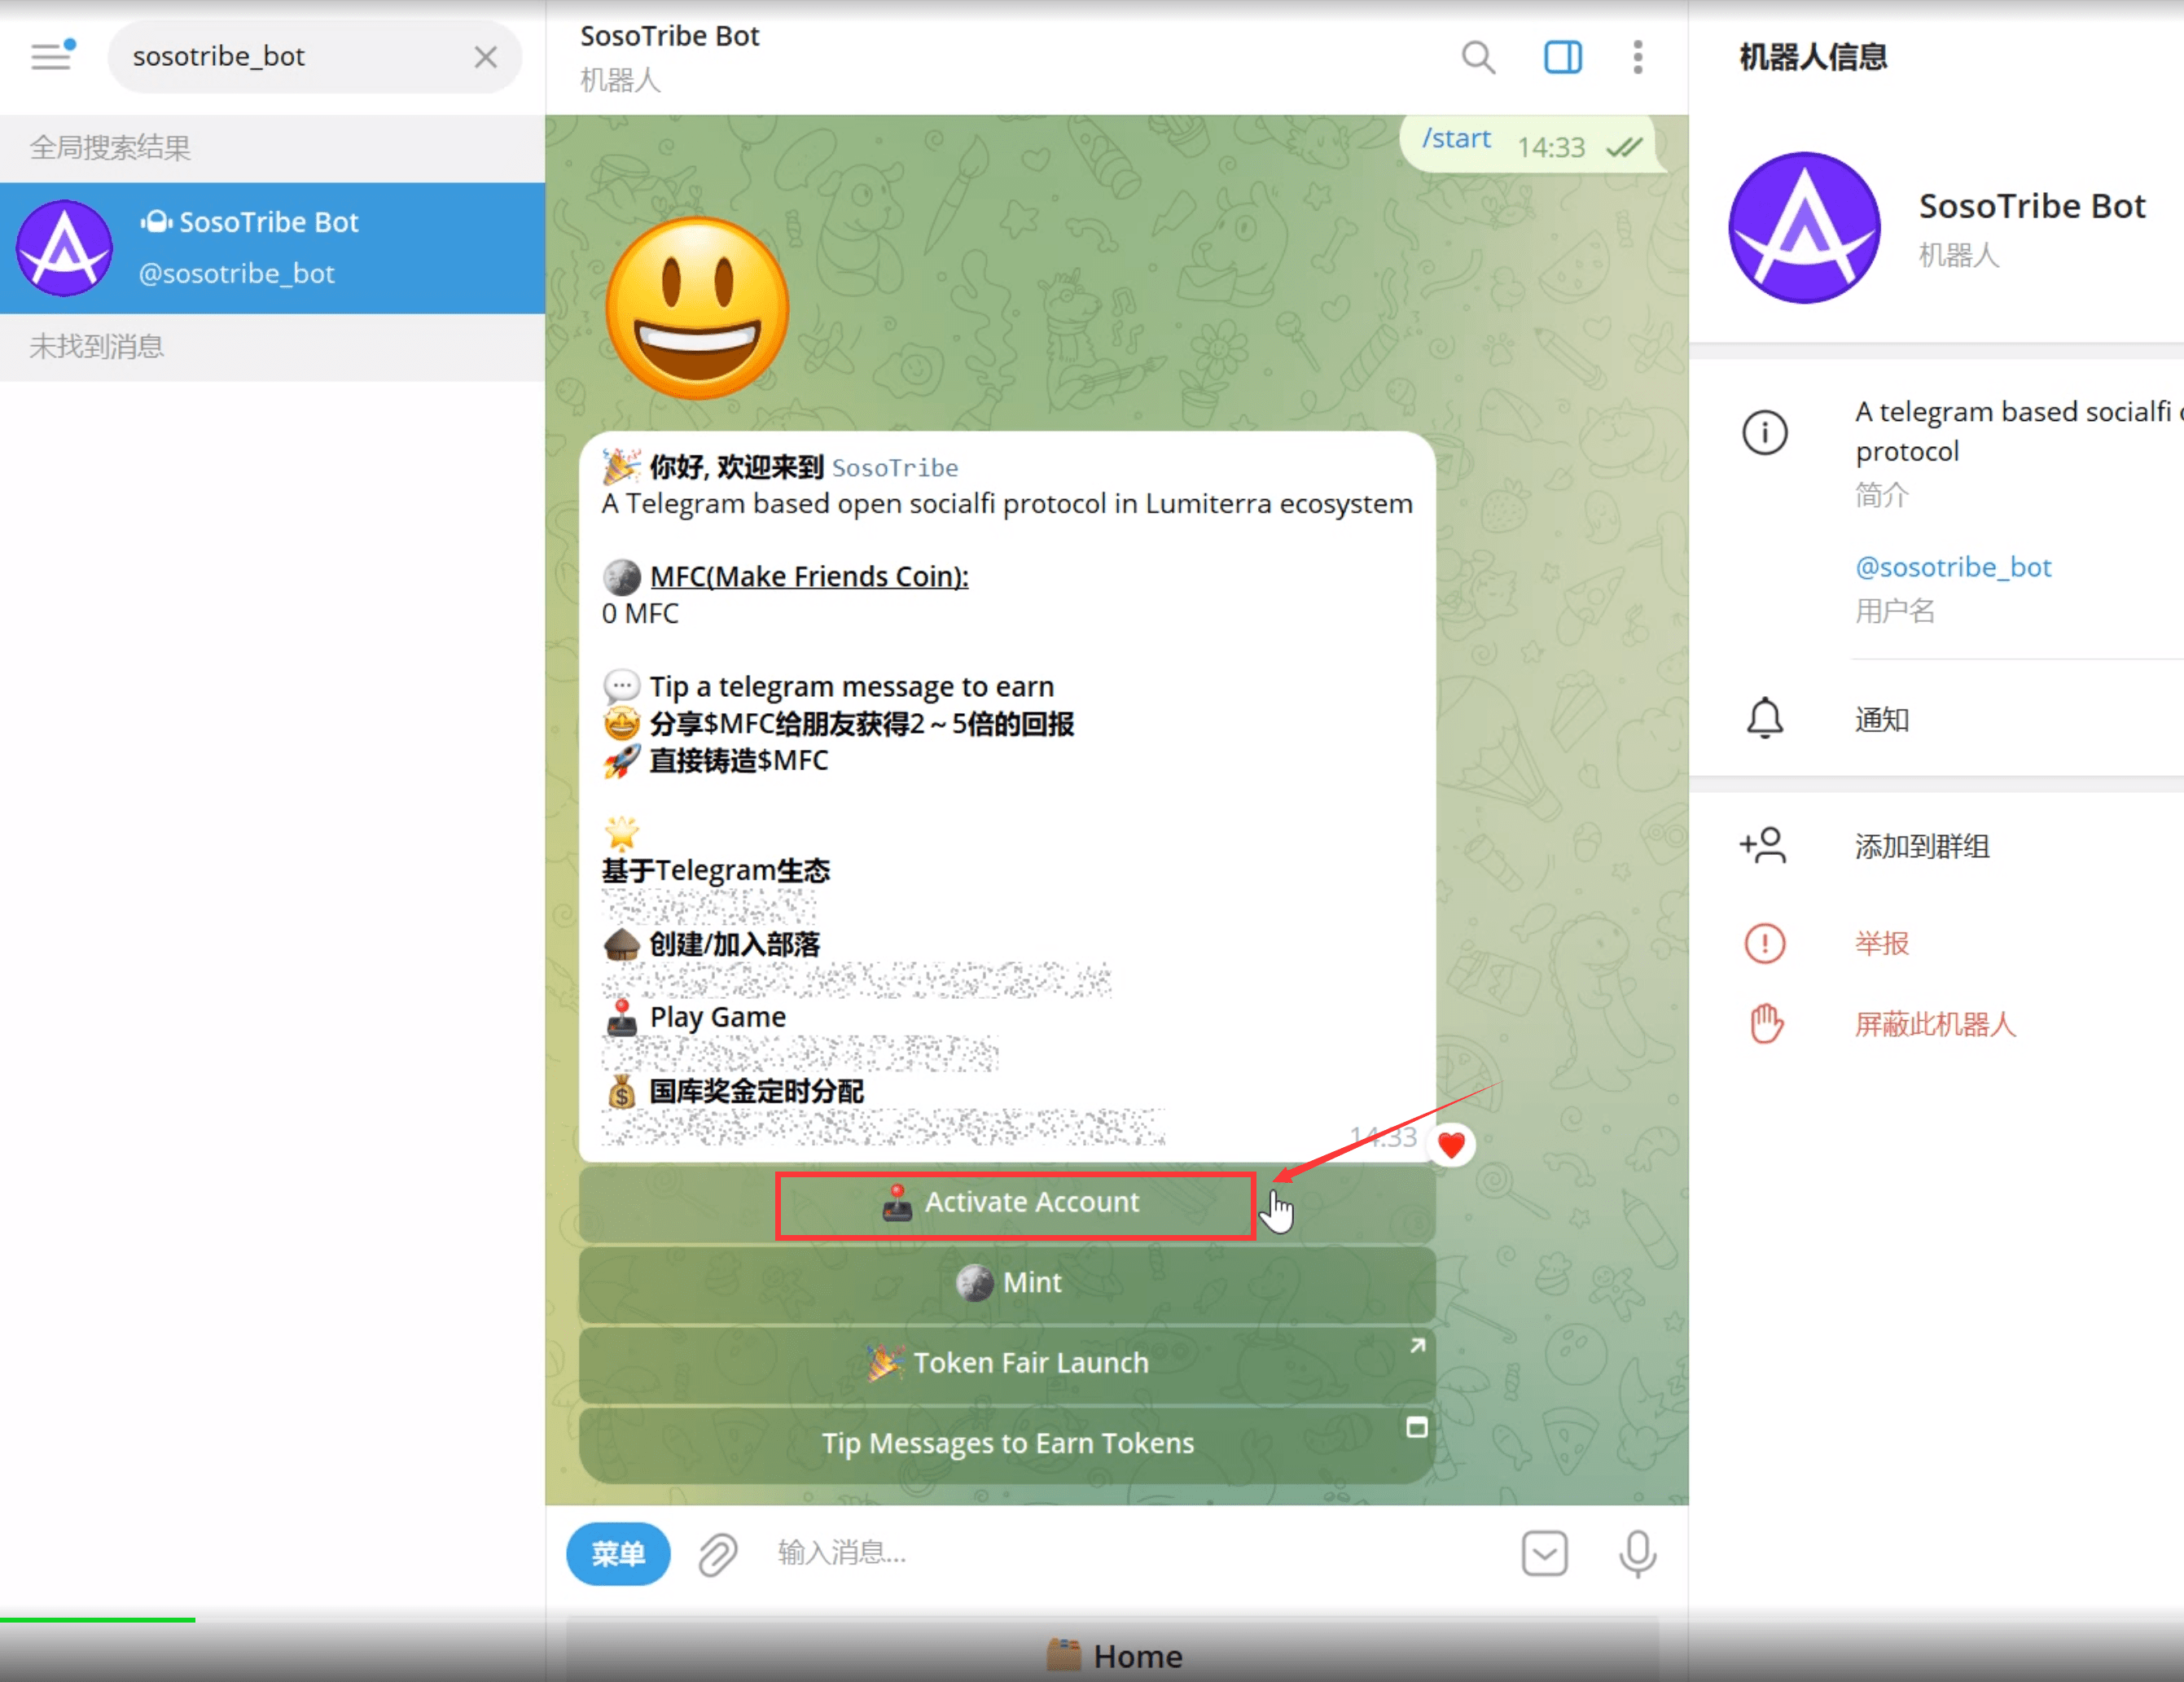Viewport: 2184px width, 1682px height.
Task: Clear the sosotribe_bot search field
Action: point(486,57)
